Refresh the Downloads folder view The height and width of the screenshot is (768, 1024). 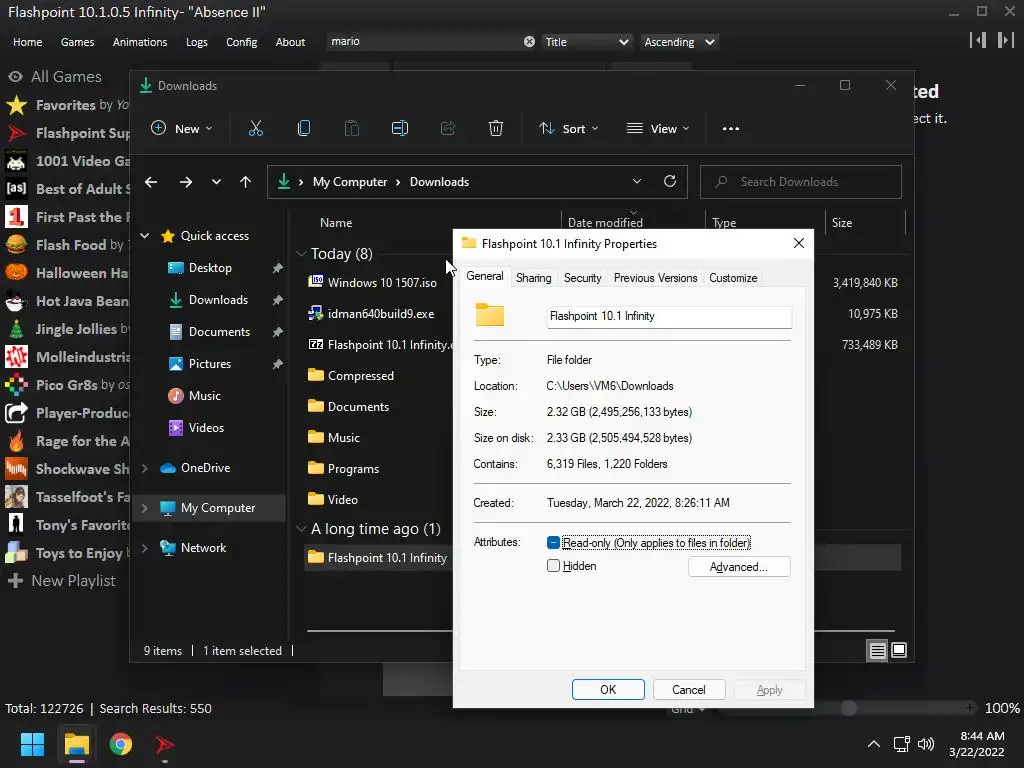[x=670, y=182]
